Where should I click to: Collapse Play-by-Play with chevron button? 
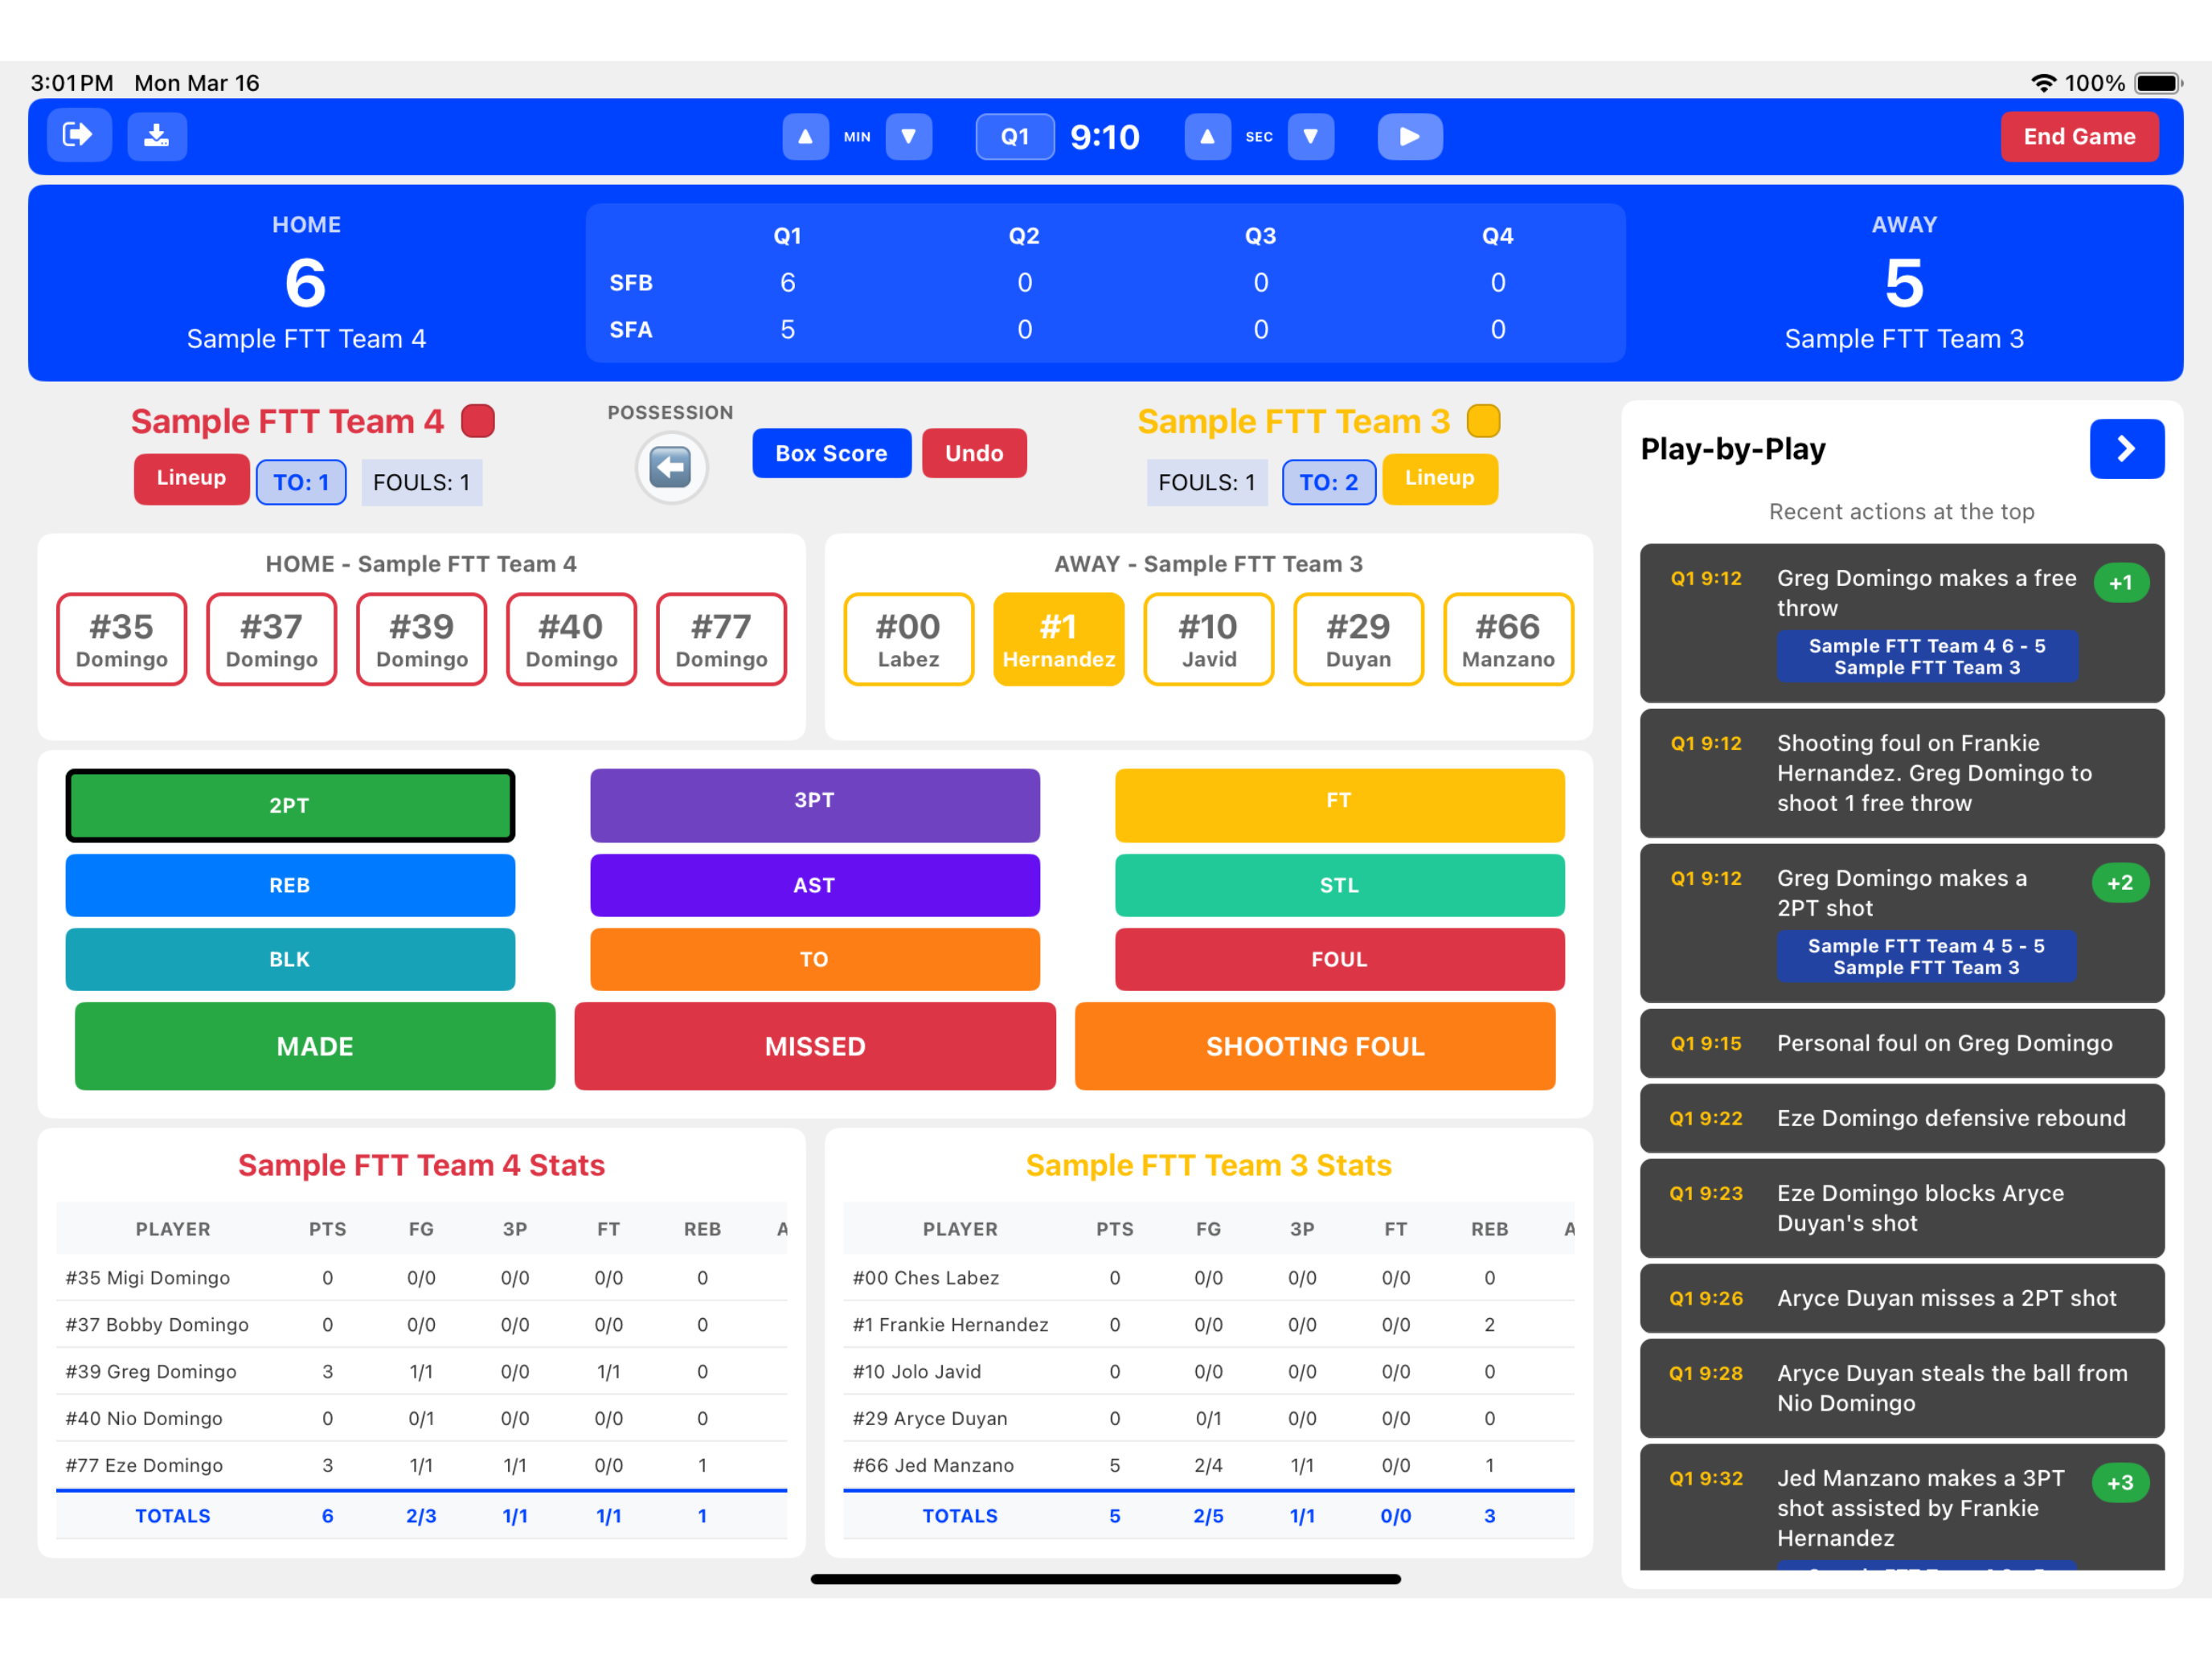pyautogui.click(x=2127, y=449)
